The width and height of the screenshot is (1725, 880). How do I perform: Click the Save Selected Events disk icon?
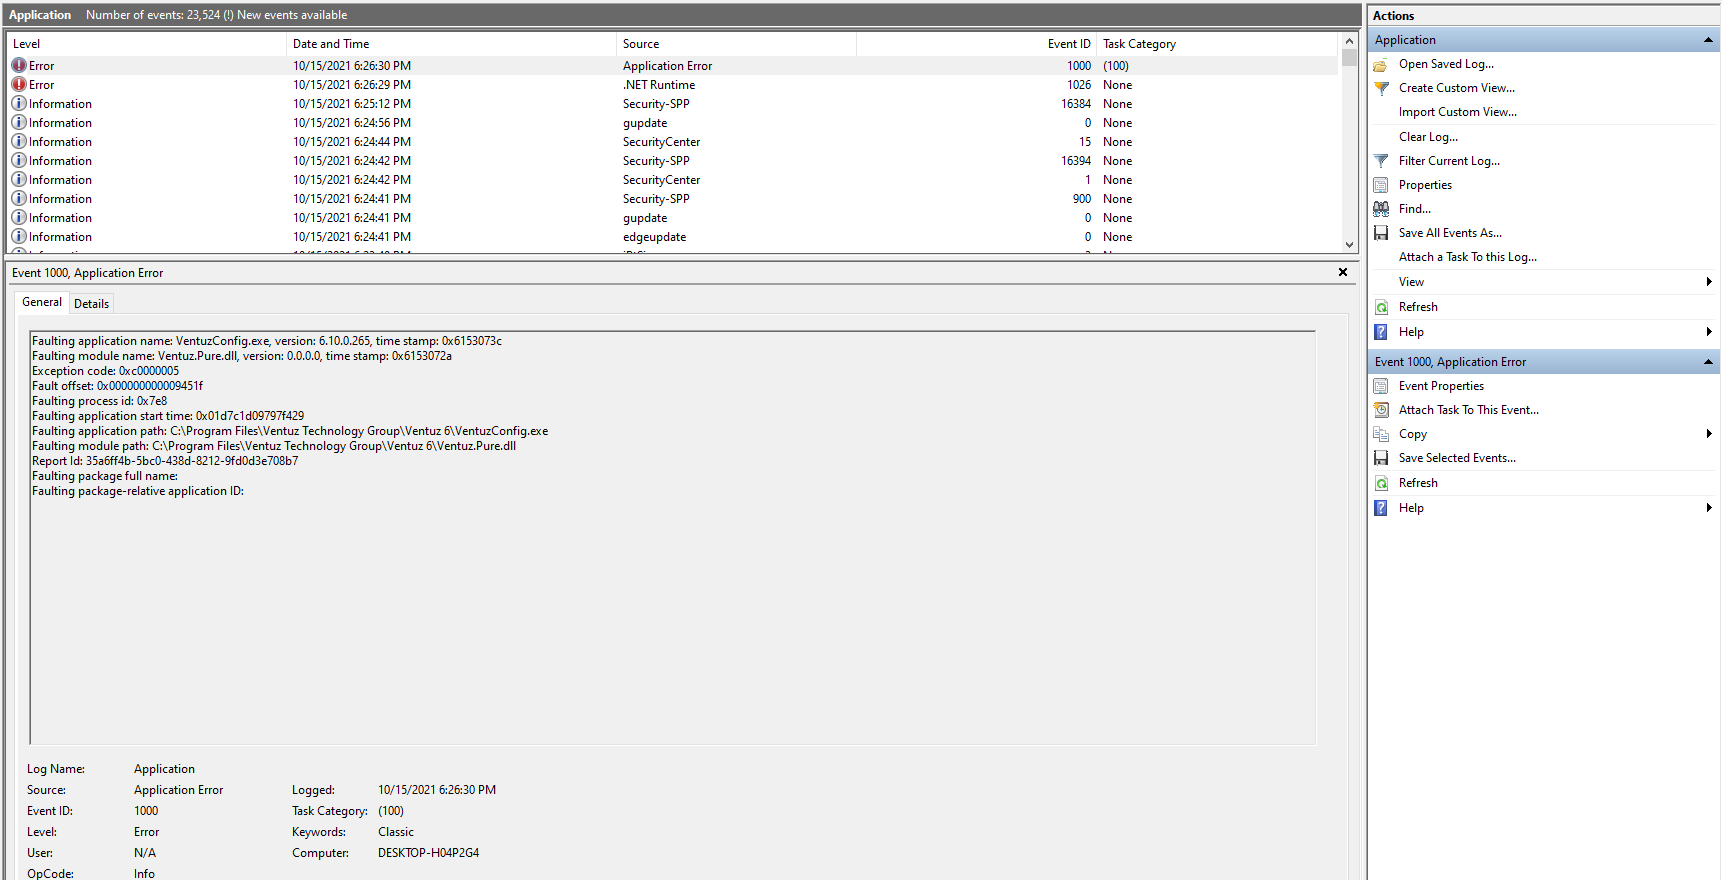pyautogui.click(x=1381, y=458)
